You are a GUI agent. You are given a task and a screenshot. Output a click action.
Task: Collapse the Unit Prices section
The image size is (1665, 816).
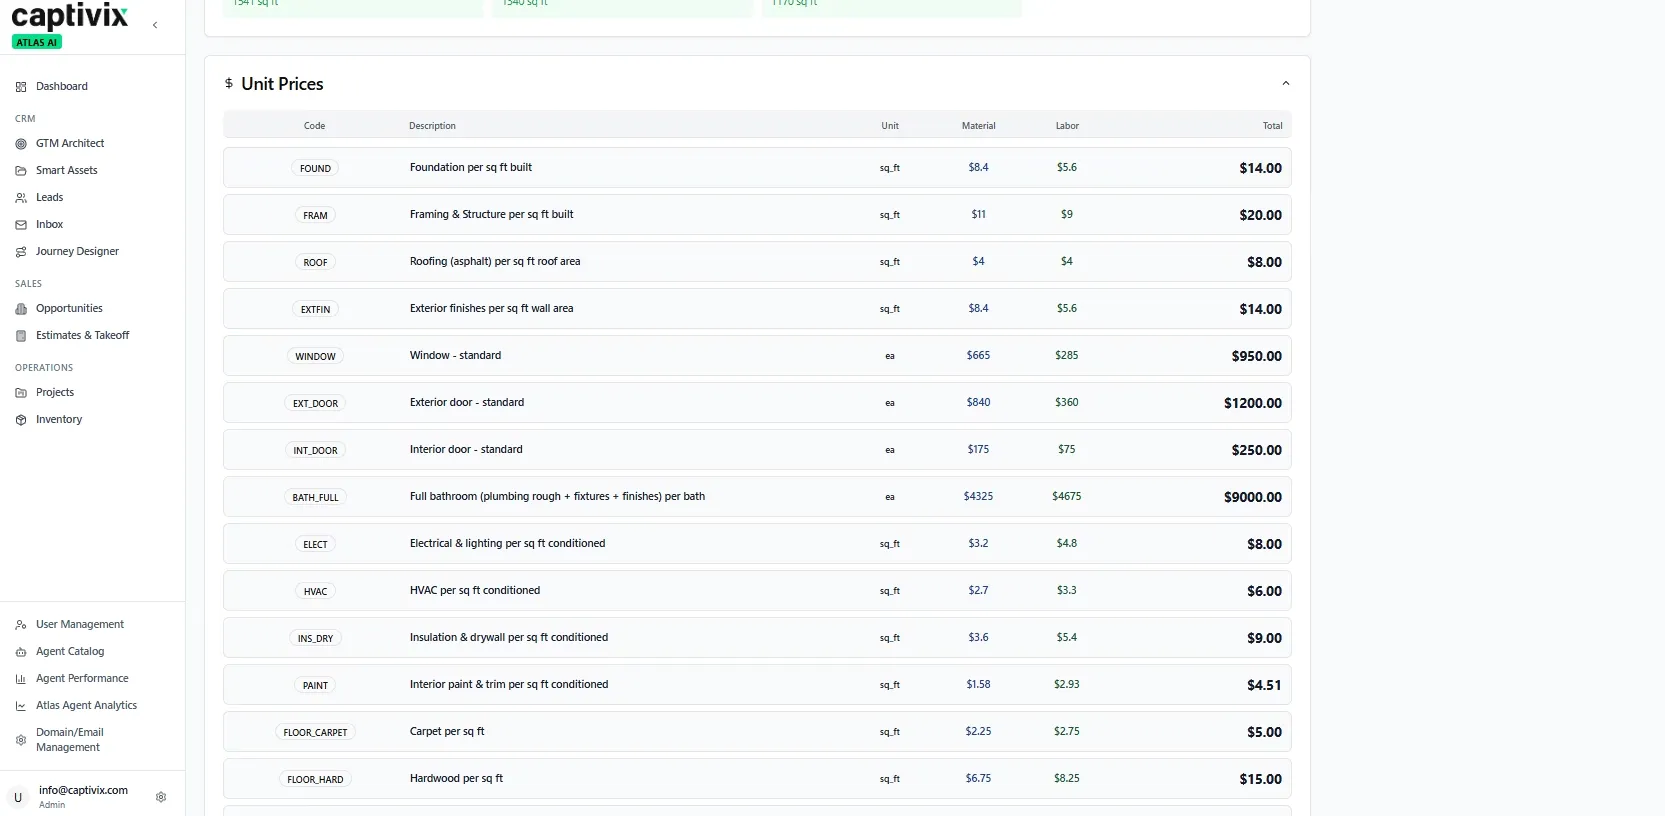[x=1286, y=84]
